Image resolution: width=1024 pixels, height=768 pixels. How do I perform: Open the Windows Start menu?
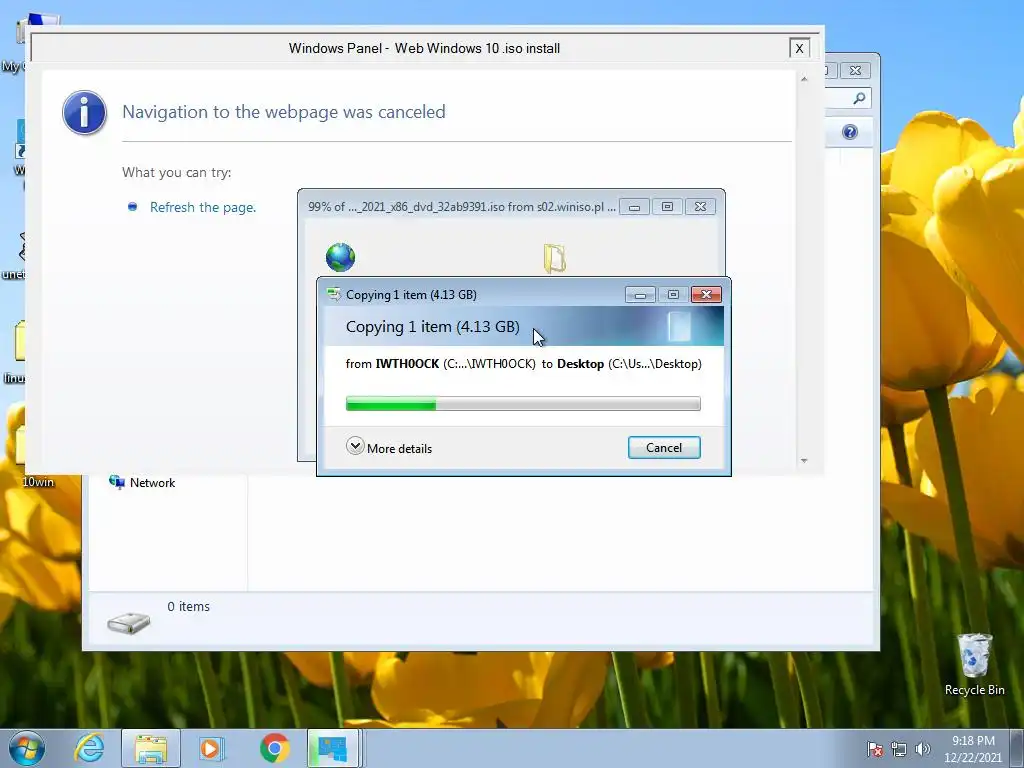tap(27, 748)
